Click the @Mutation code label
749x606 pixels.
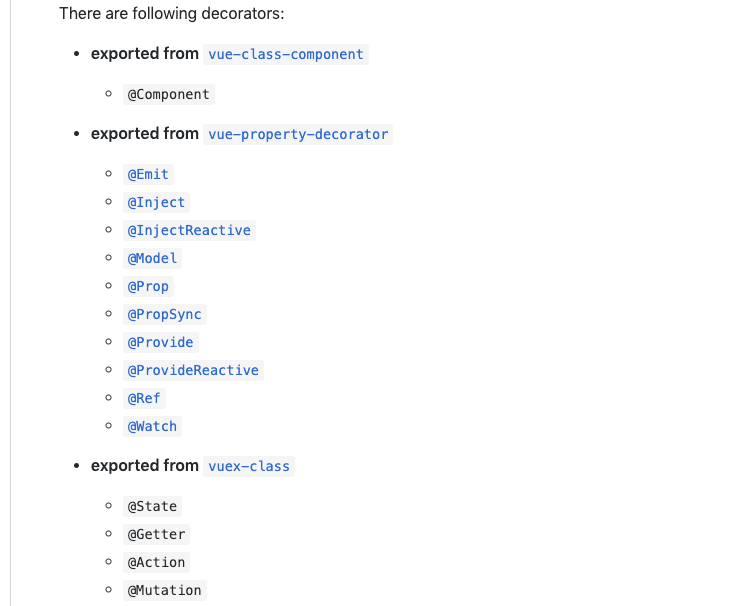coord(165,590)
